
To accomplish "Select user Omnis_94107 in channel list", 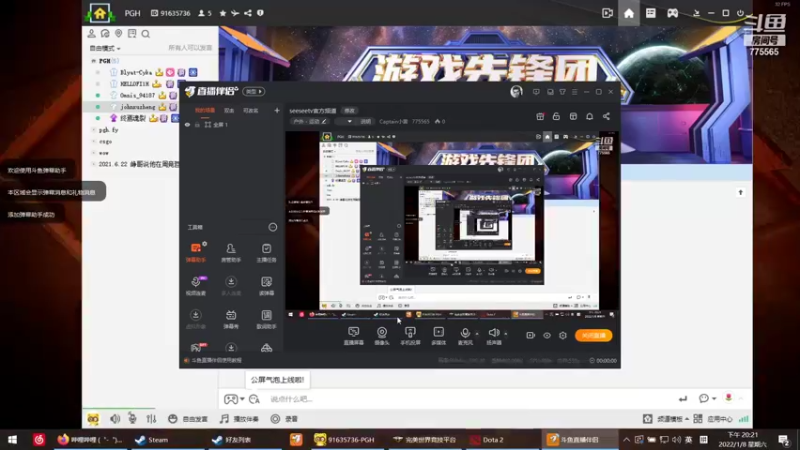I will coord(137,95).
